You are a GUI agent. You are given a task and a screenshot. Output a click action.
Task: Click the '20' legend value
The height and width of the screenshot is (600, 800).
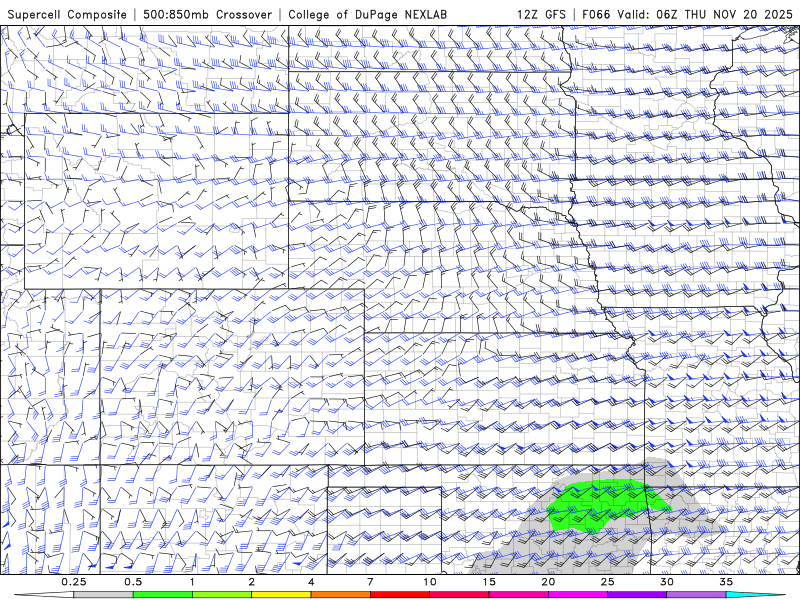click(548, 582)
